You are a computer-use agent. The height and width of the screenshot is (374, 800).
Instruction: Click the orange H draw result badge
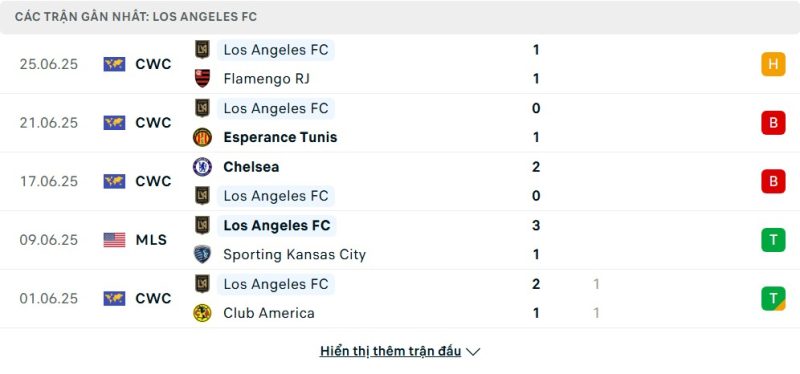click(773, 64)
